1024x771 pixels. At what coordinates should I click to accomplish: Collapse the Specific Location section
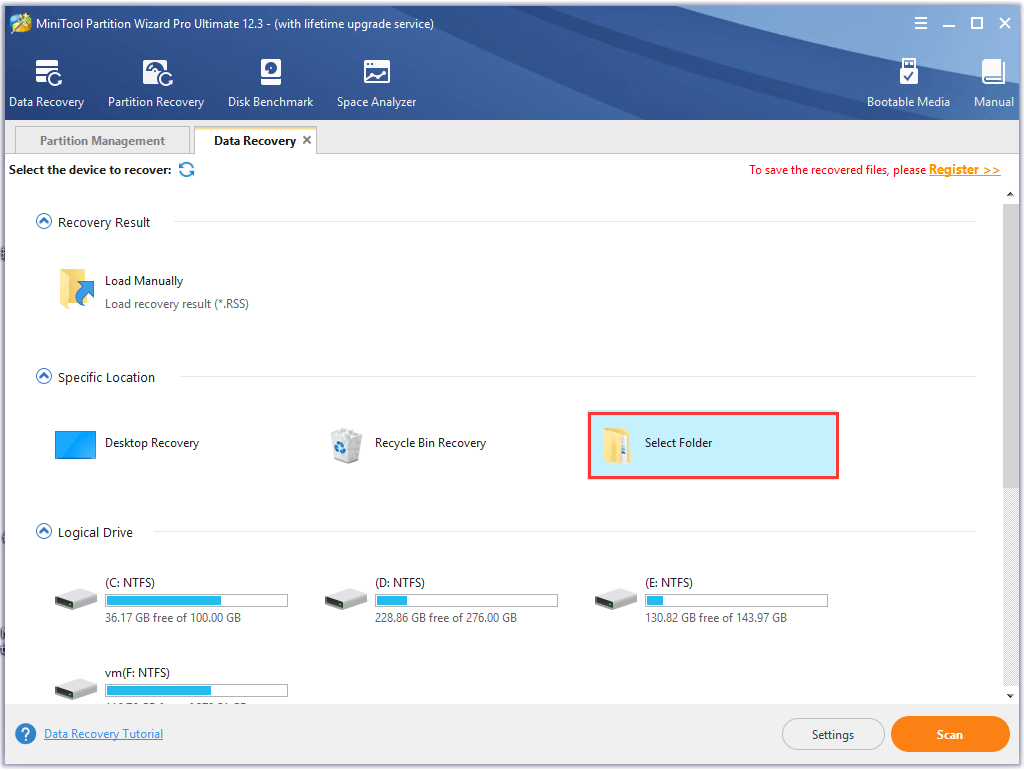pos(44,377)
